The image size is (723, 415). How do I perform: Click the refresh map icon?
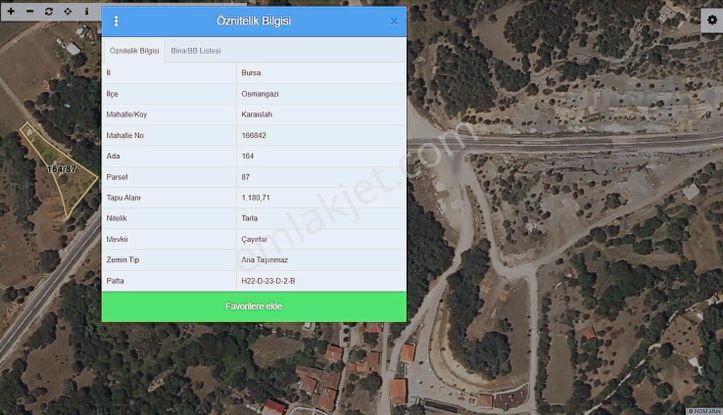[x=48, y=11]
